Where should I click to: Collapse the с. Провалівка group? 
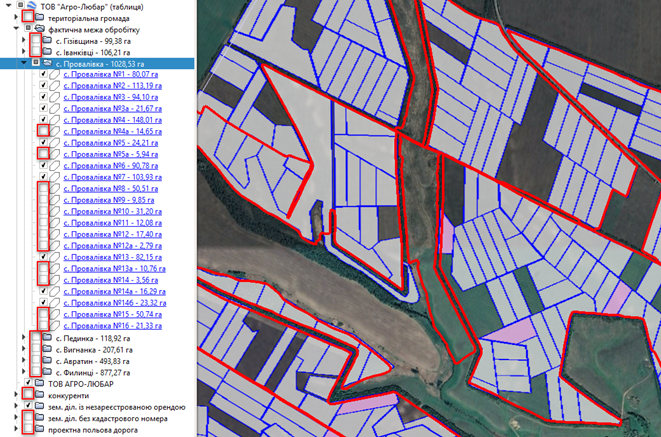click(24, 63)
